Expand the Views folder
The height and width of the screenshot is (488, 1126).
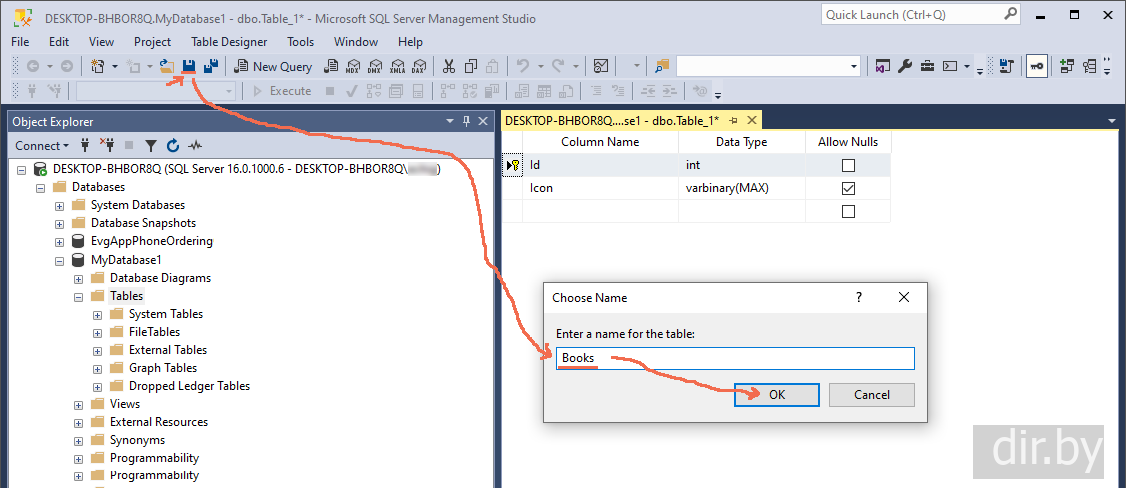click(78, 405)
